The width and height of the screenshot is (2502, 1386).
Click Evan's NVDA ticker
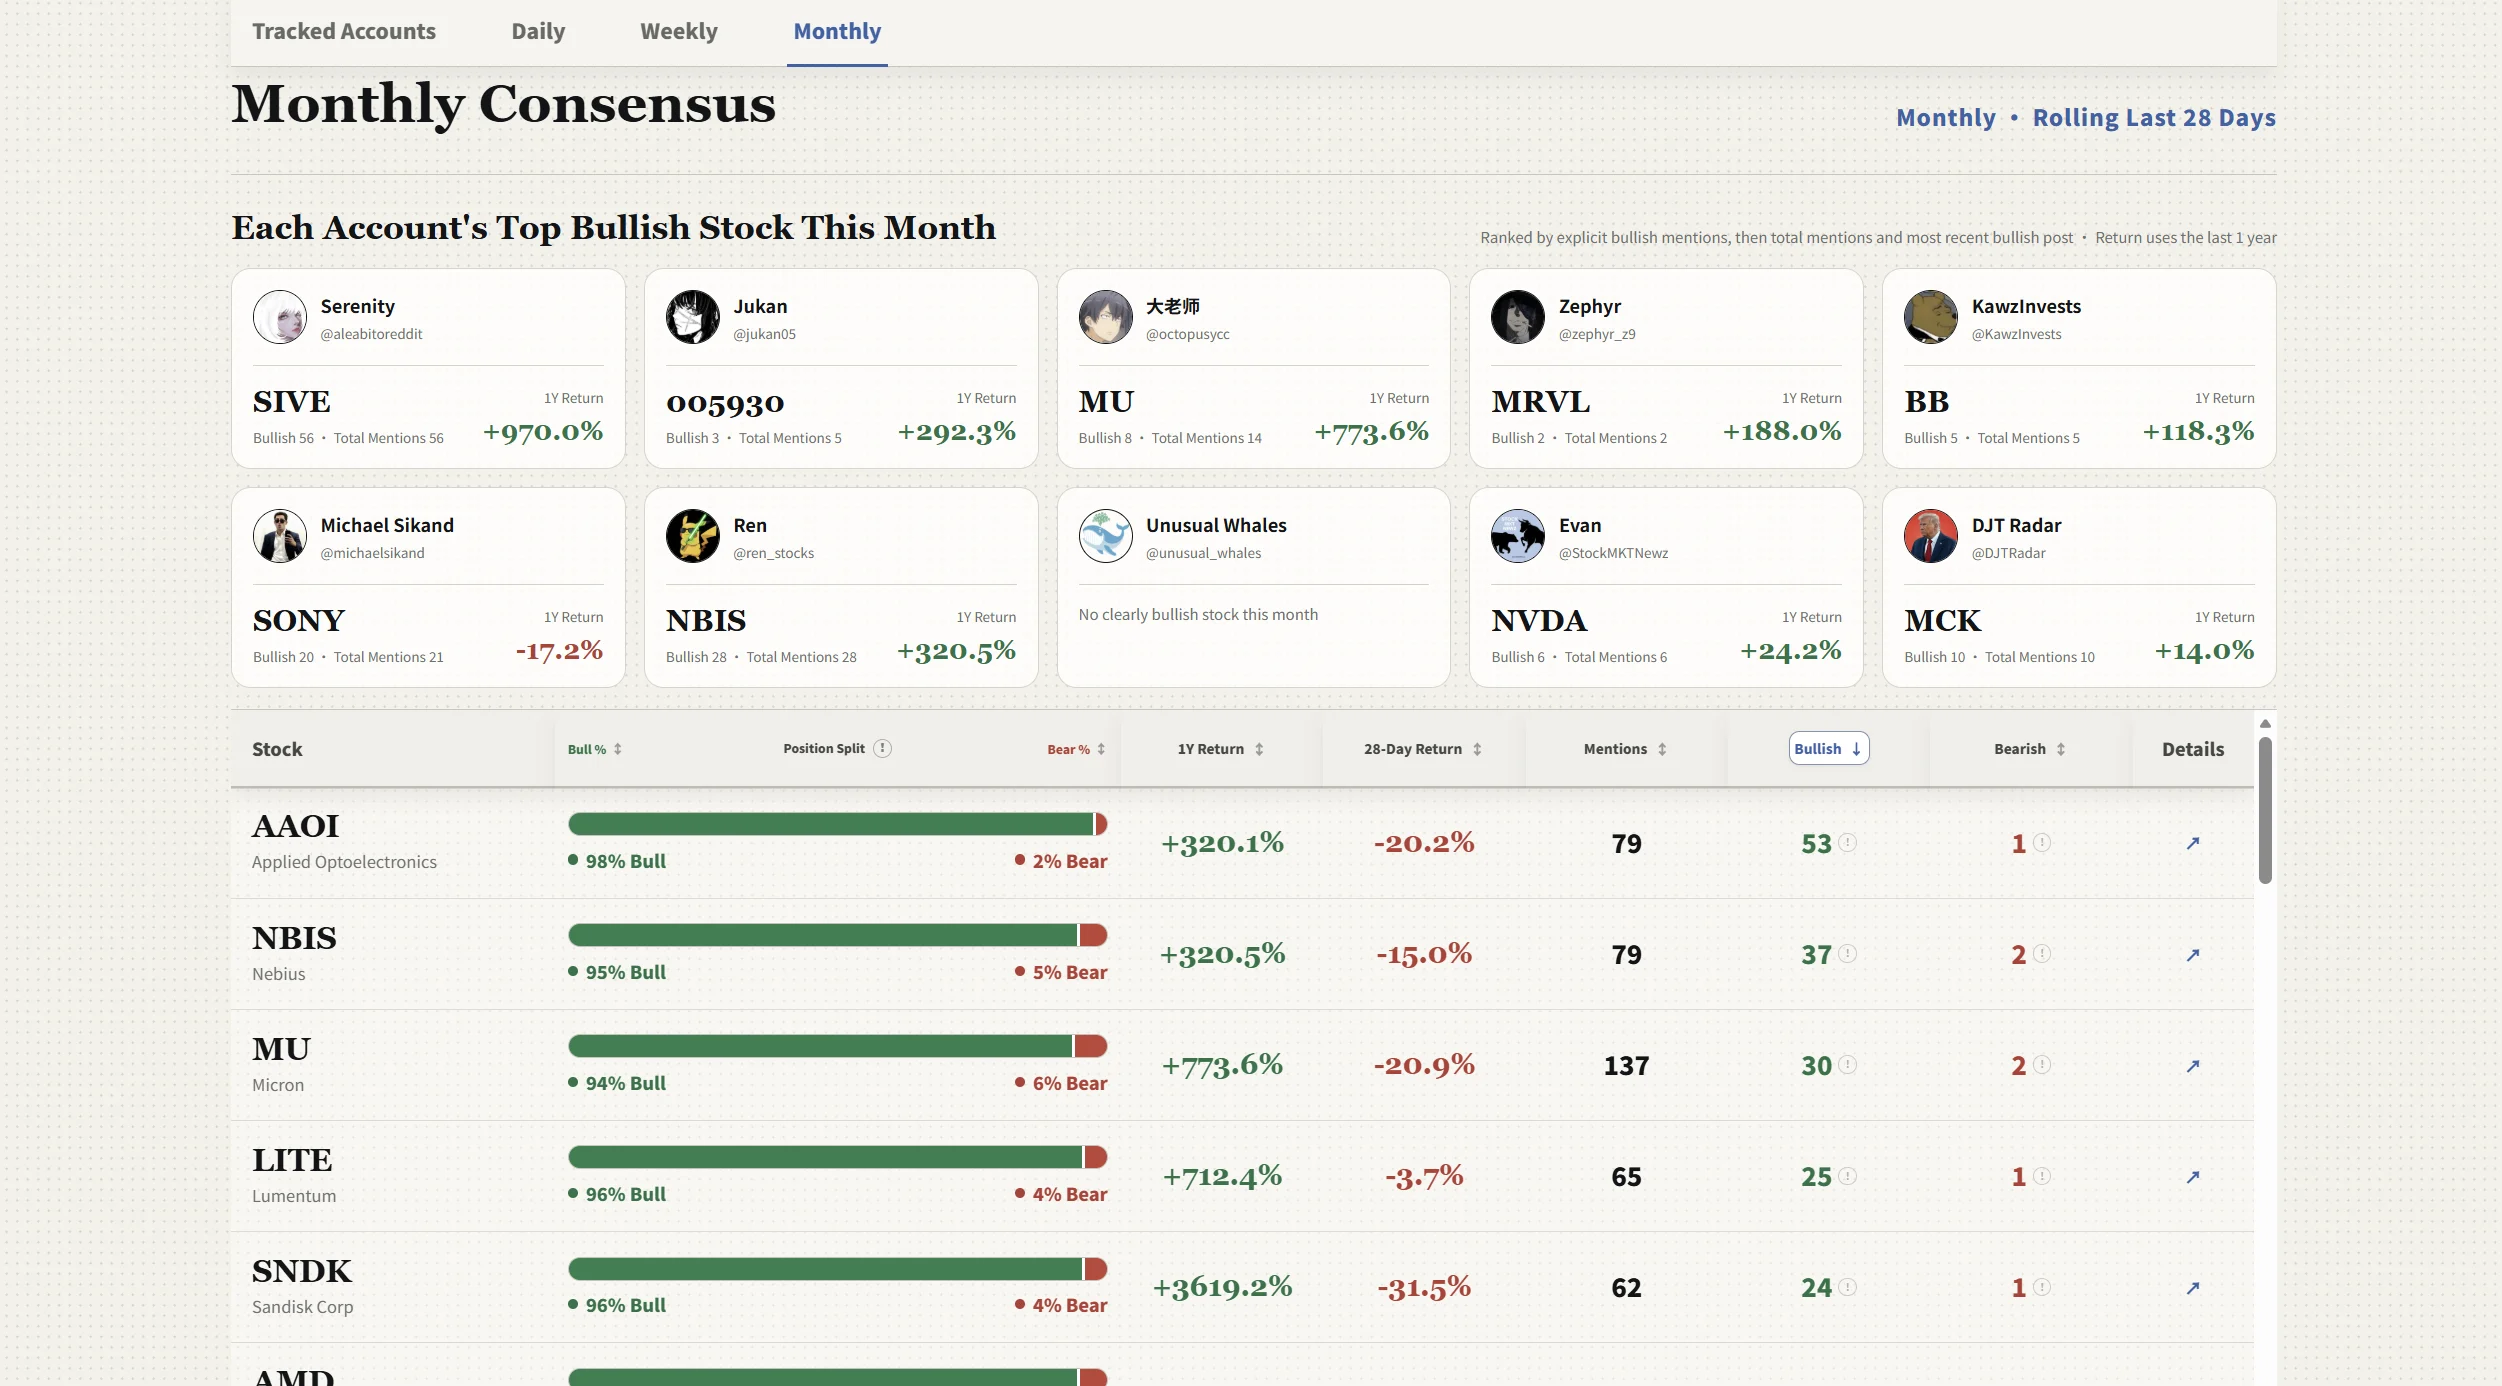point(1539,620)
